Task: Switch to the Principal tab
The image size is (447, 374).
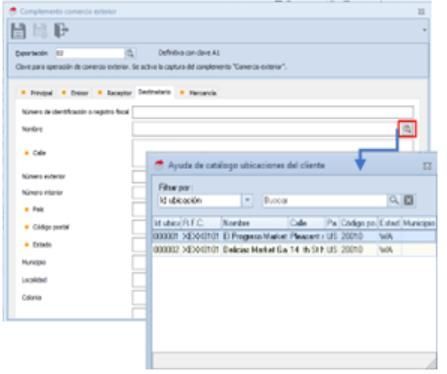Action: [x=37, y=93]
